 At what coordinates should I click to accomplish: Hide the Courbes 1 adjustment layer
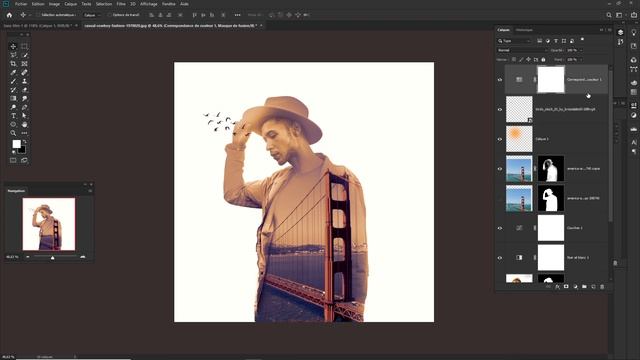(500, 228)
